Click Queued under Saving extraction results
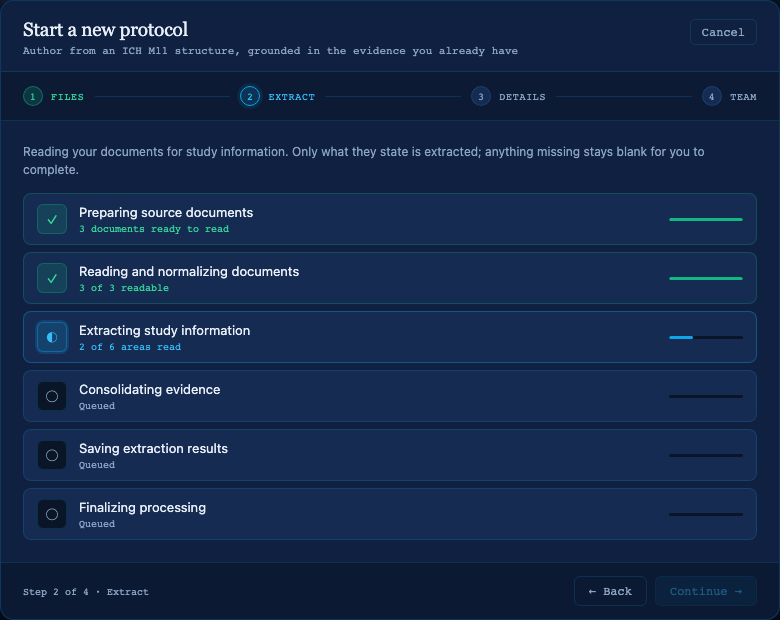Viewport: 780px width, 620px height. [x=97, y=465]
